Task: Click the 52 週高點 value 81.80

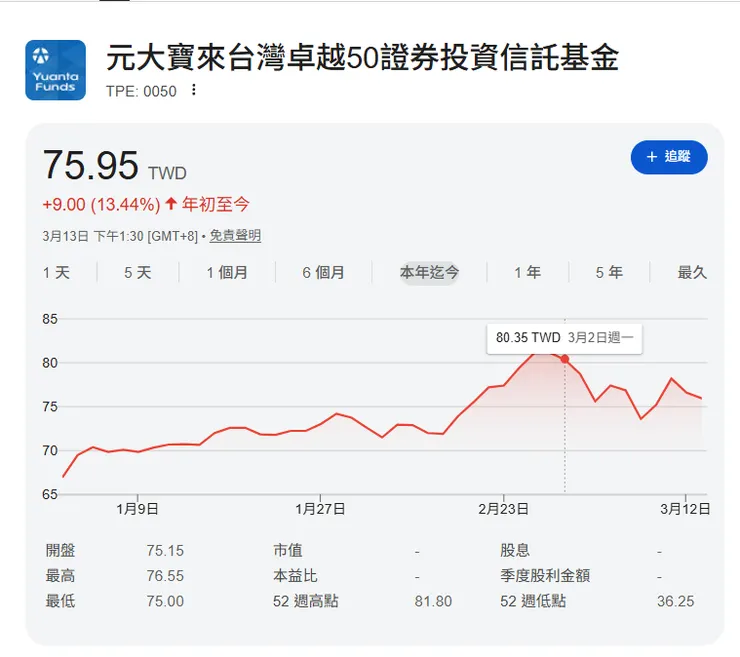Action: [x=433, y=601]
